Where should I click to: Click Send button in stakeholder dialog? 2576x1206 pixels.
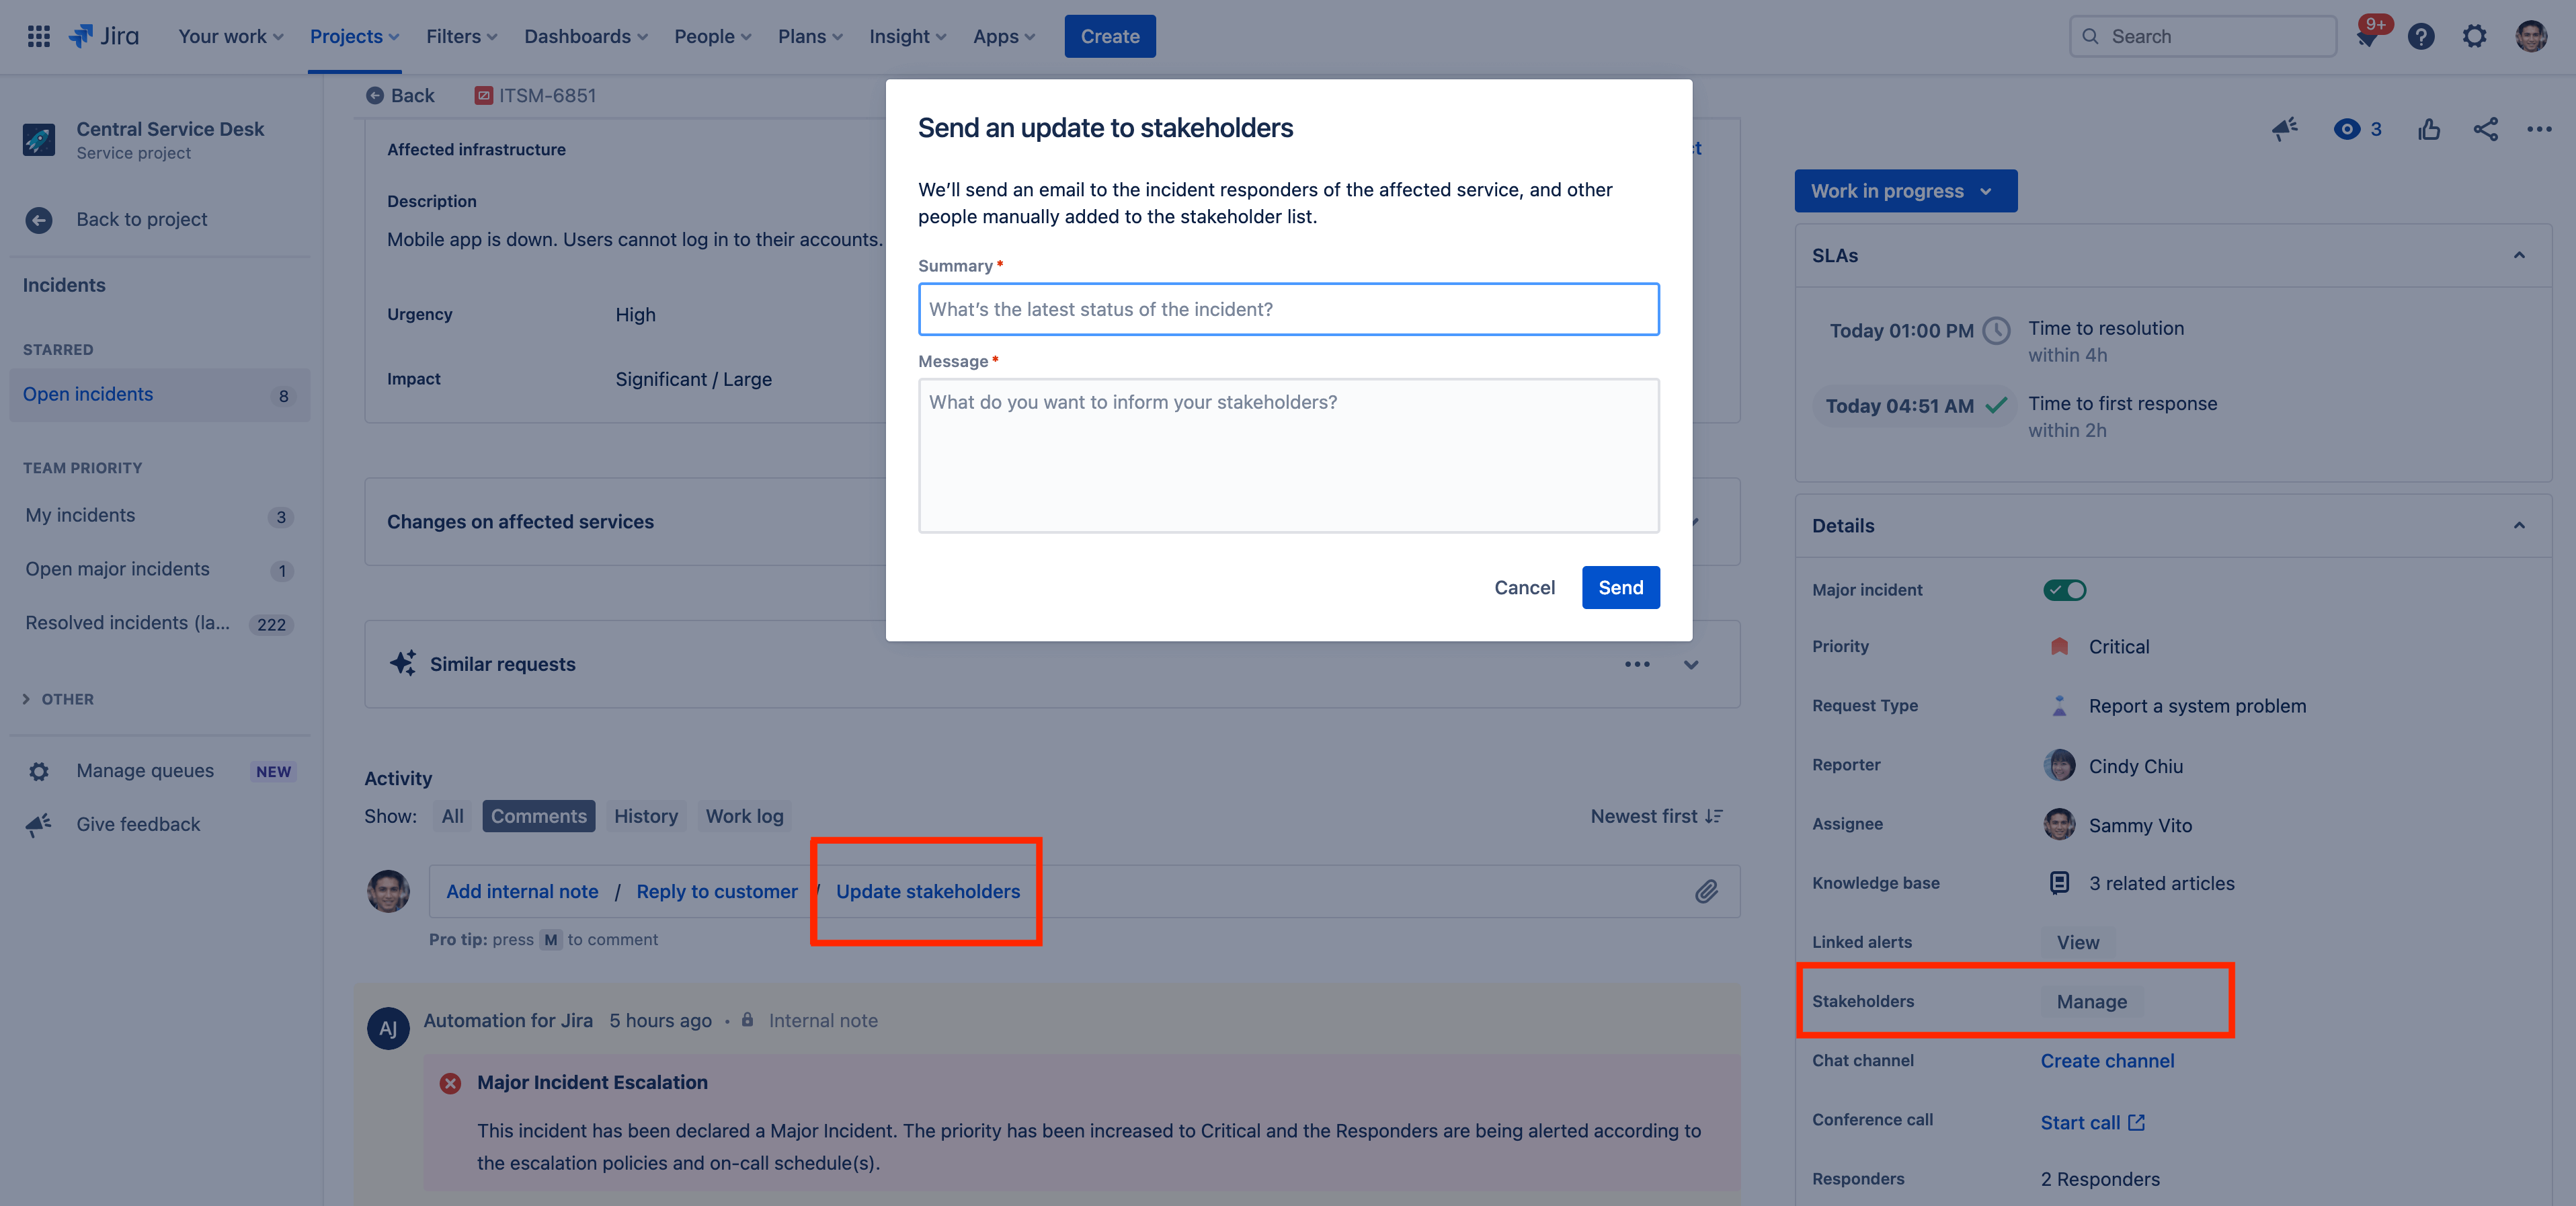tap(1620, 587)
